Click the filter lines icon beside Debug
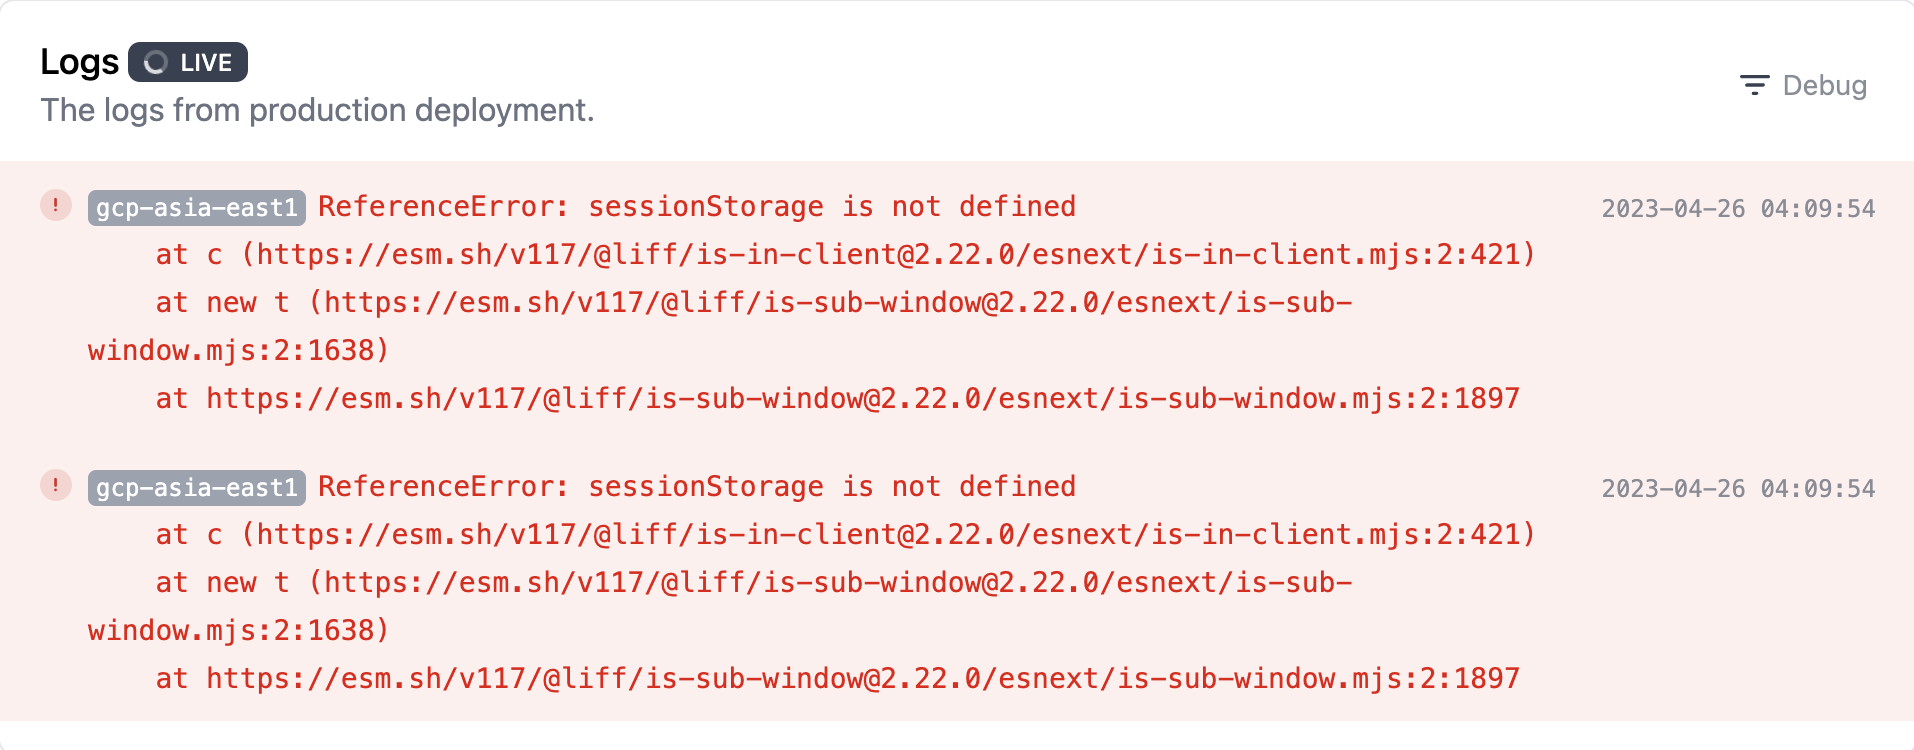 [1754, 86]
